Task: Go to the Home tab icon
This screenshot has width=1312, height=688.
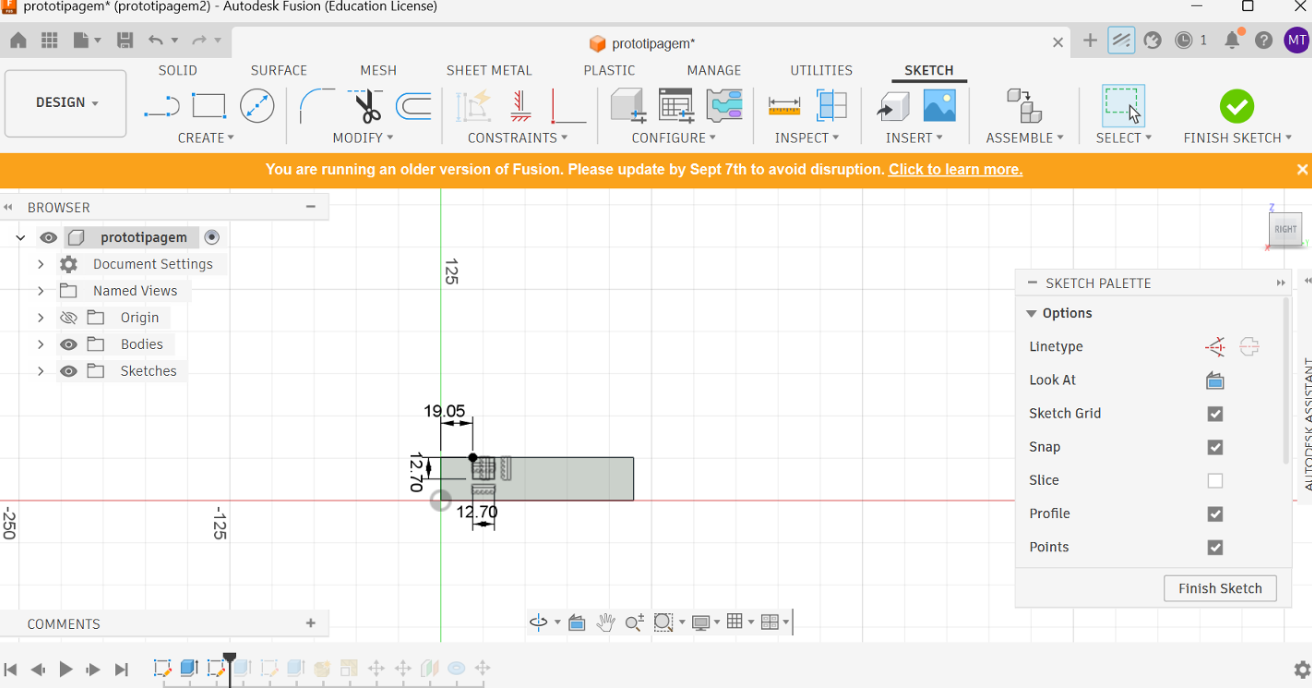Action: tap(18, 41)
